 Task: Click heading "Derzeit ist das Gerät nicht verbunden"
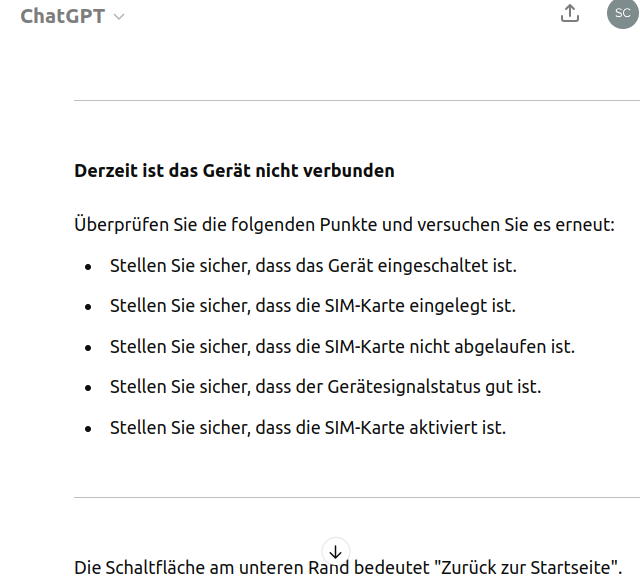(x=234, y=171)
